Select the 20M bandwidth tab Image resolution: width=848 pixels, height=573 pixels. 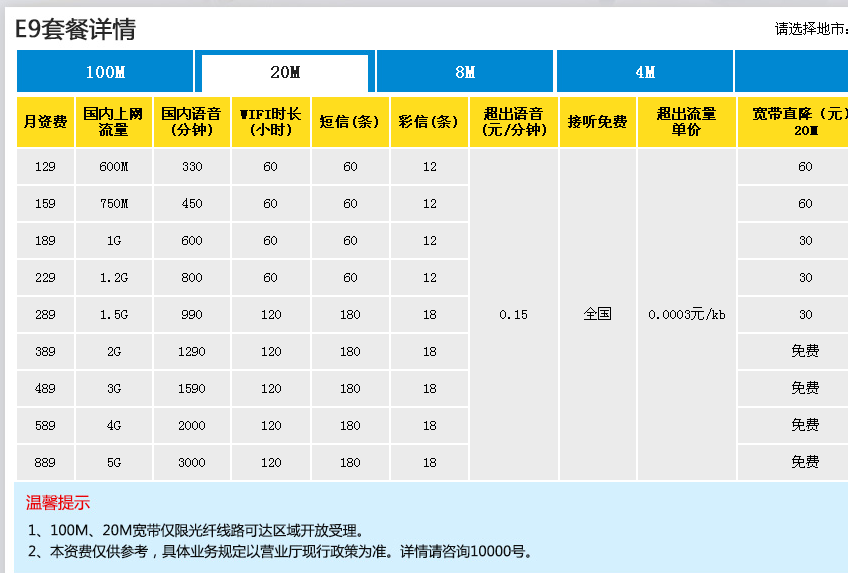click(x=285, y=73)
